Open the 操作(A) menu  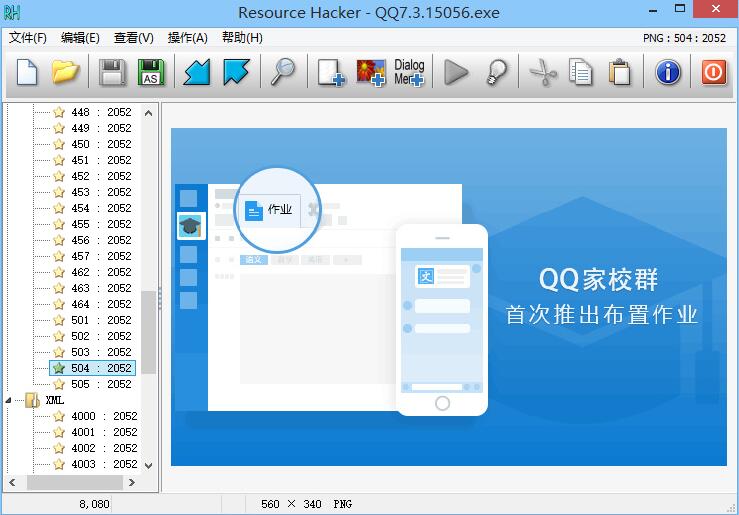pyautogui.click(x=187, y=38)
